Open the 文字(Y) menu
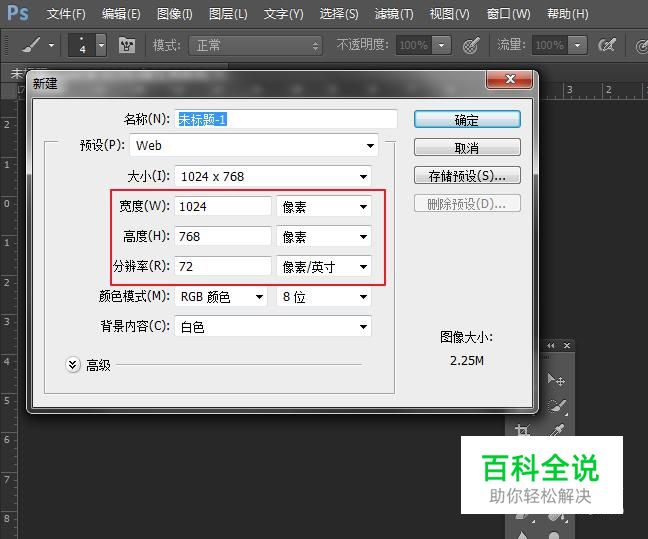 [x=284, y=14]
